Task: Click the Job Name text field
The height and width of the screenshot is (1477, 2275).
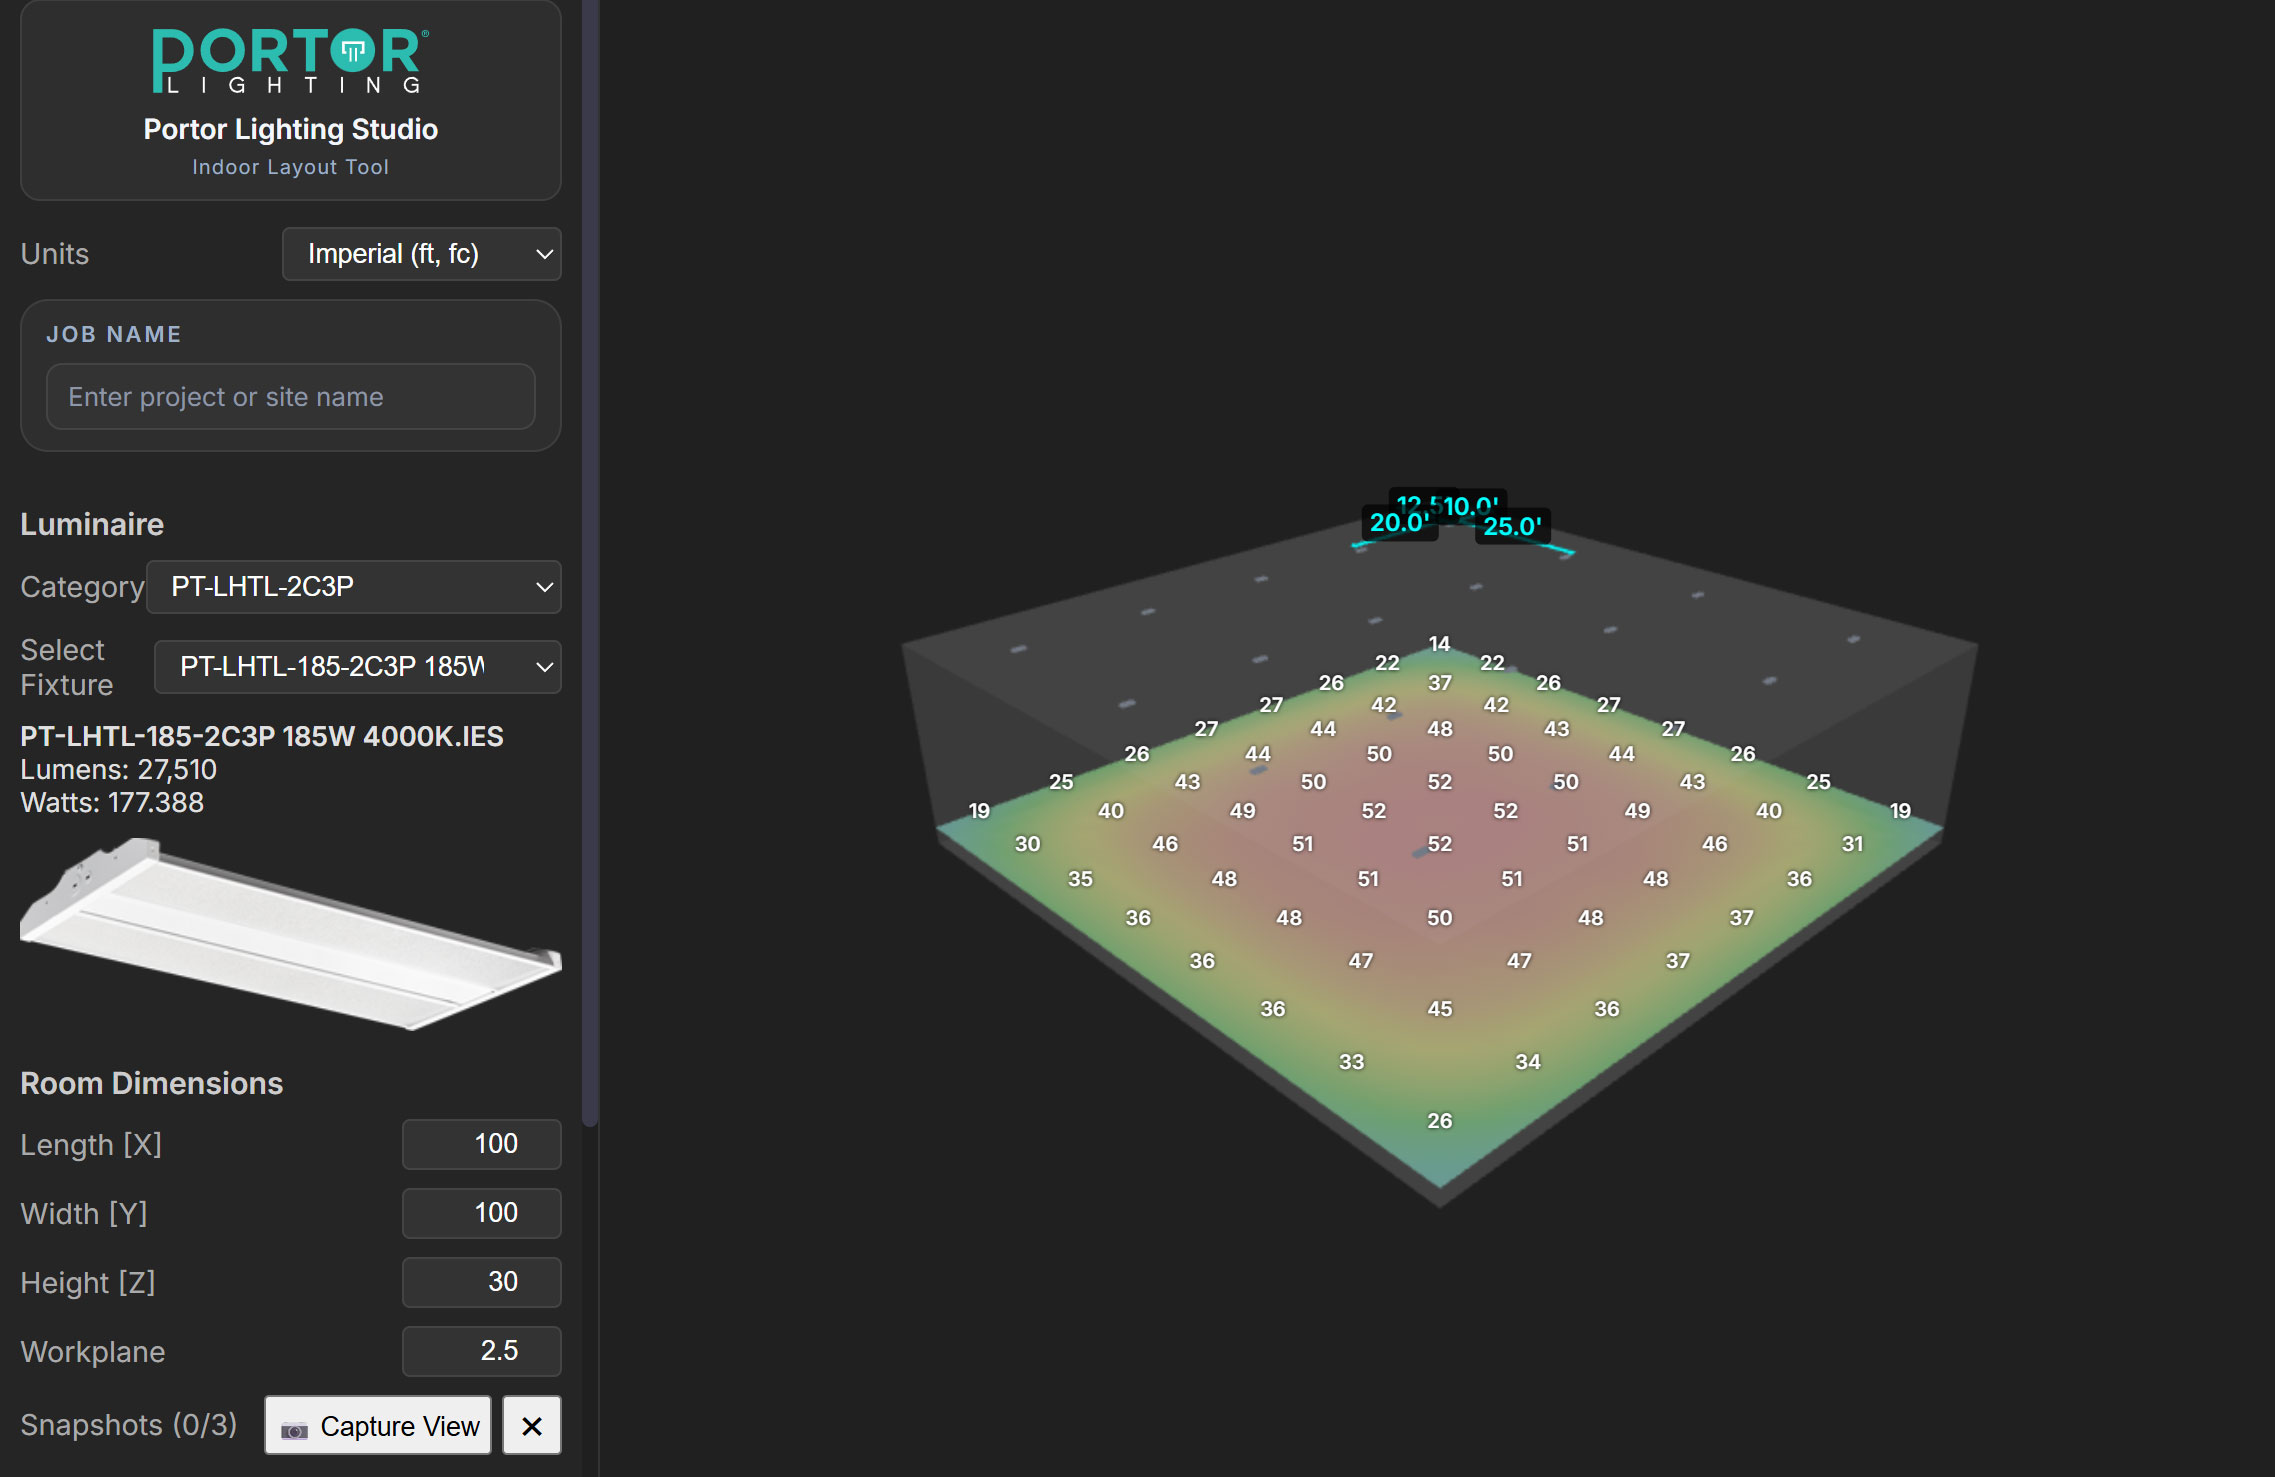Action: (290, 397)
